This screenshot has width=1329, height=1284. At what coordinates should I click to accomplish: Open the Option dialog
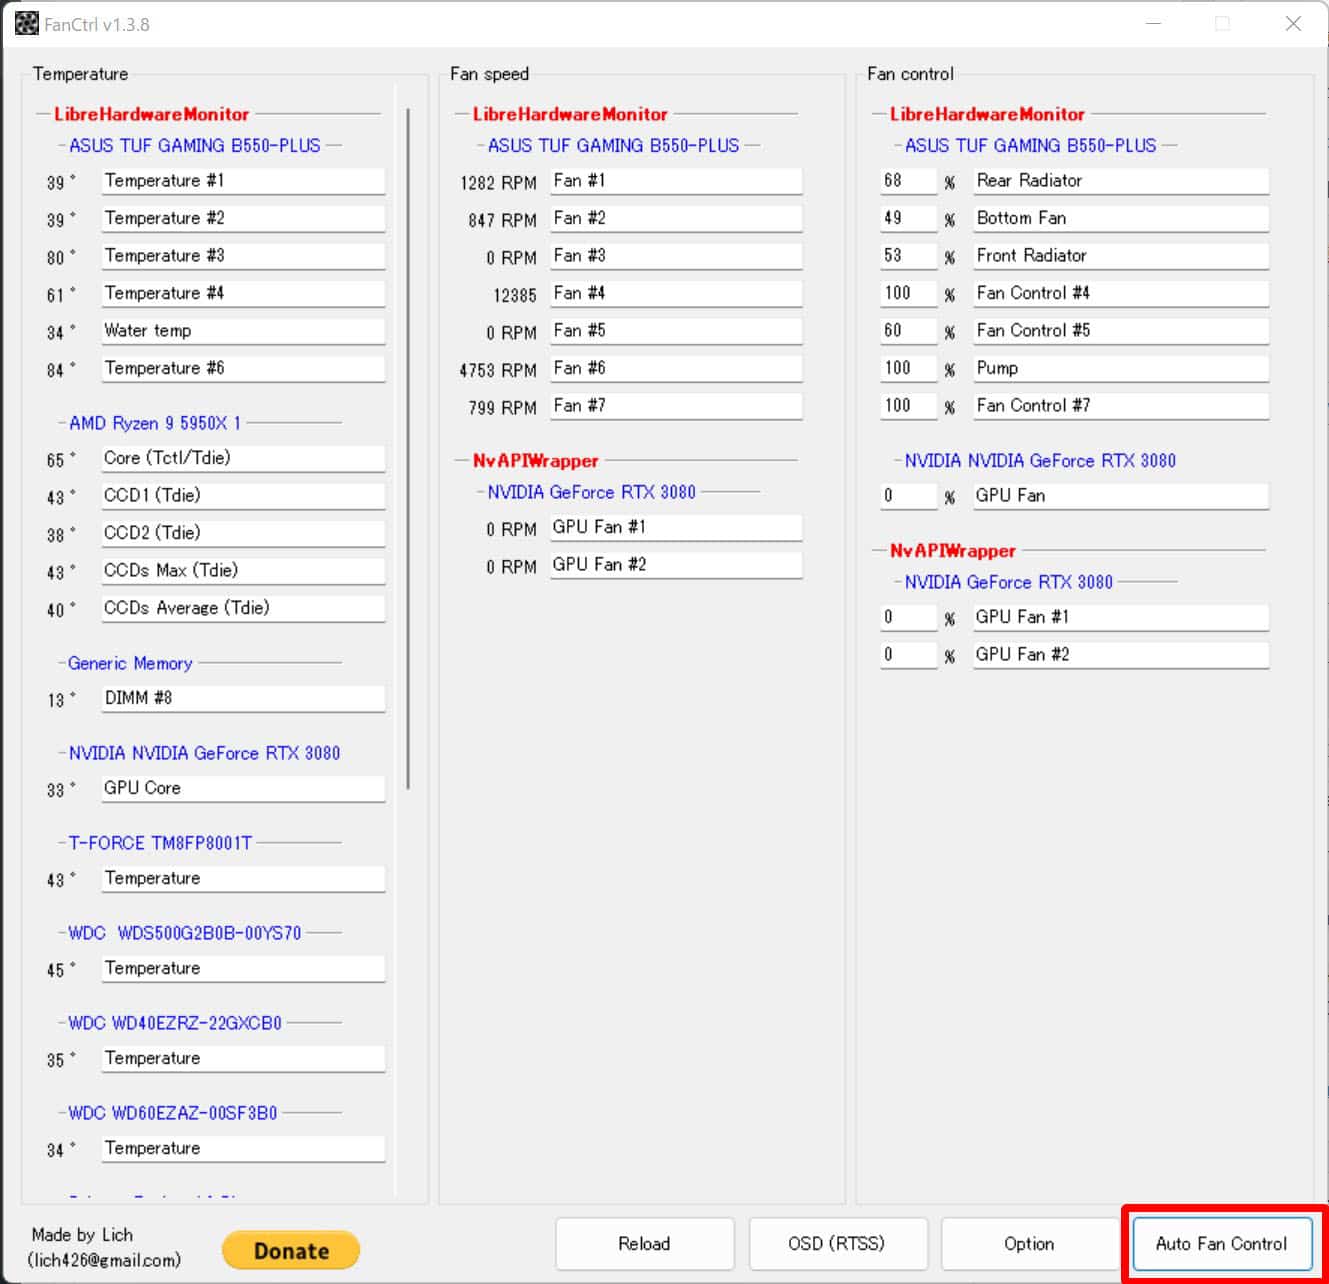pos(1029,1244)
